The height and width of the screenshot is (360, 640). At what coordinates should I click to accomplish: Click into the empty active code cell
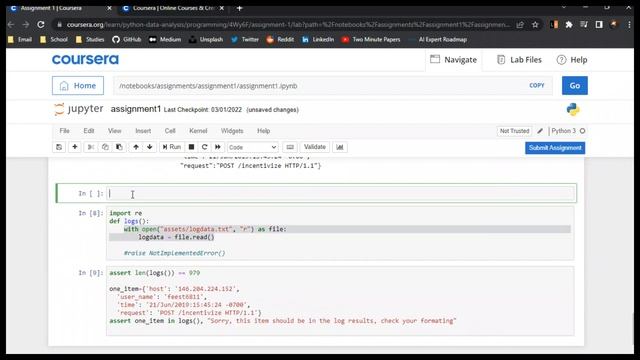(x=341, y=193)
